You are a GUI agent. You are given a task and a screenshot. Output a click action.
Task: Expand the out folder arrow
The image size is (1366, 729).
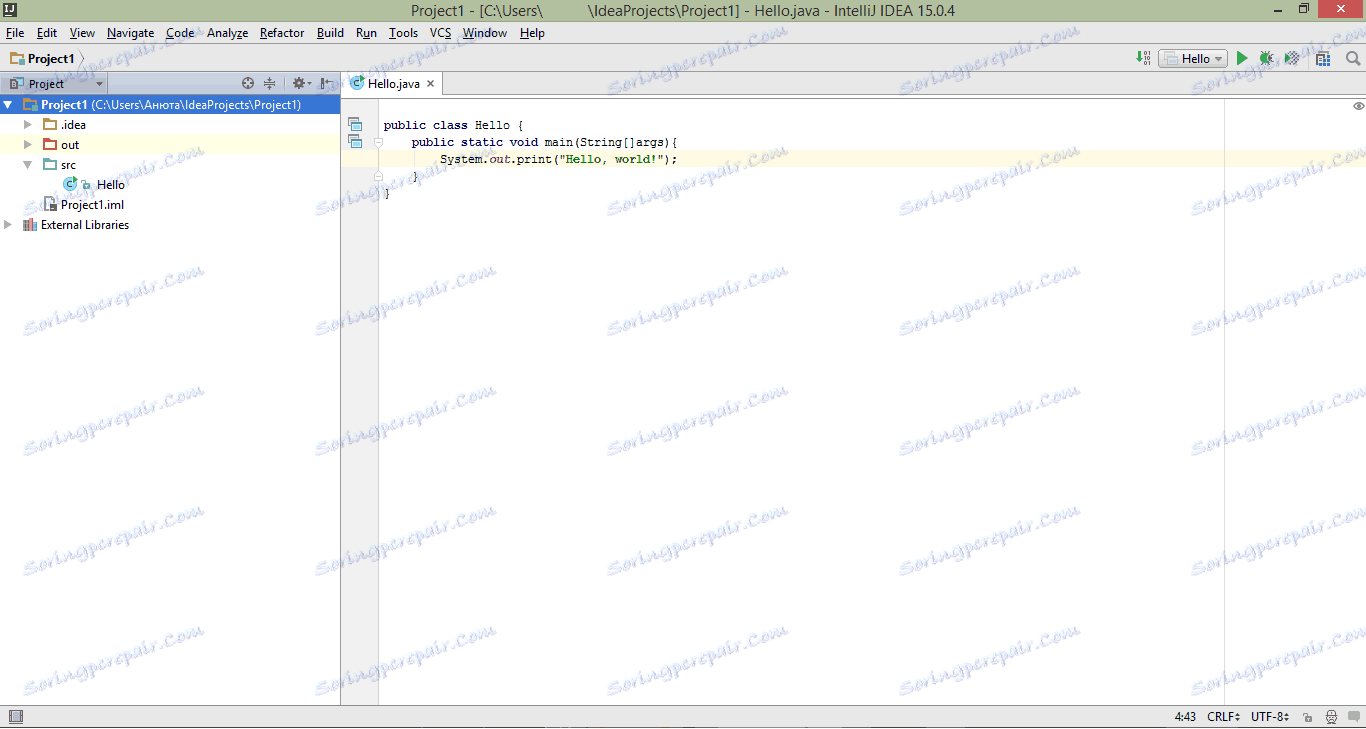coord(28,145)
